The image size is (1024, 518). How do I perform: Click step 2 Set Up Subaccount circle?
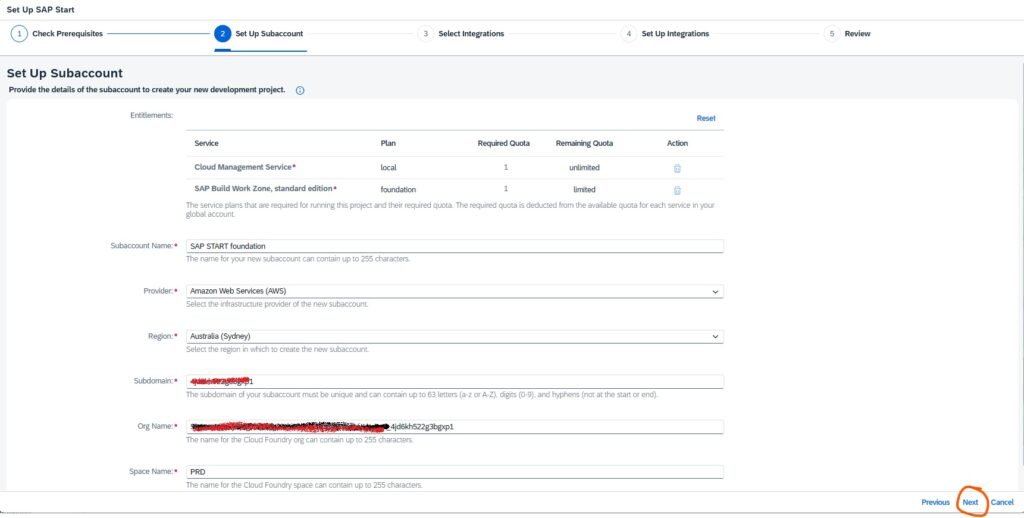tap(222, 33)
